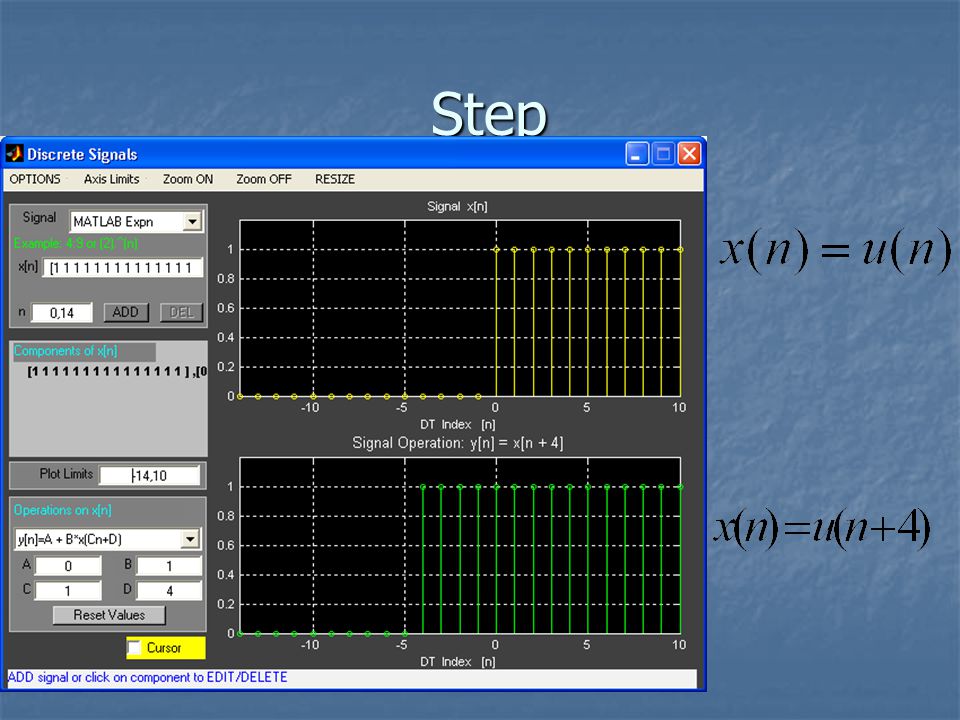
Task: Open the operations dropdown arrow
Action: pos(190,539)
